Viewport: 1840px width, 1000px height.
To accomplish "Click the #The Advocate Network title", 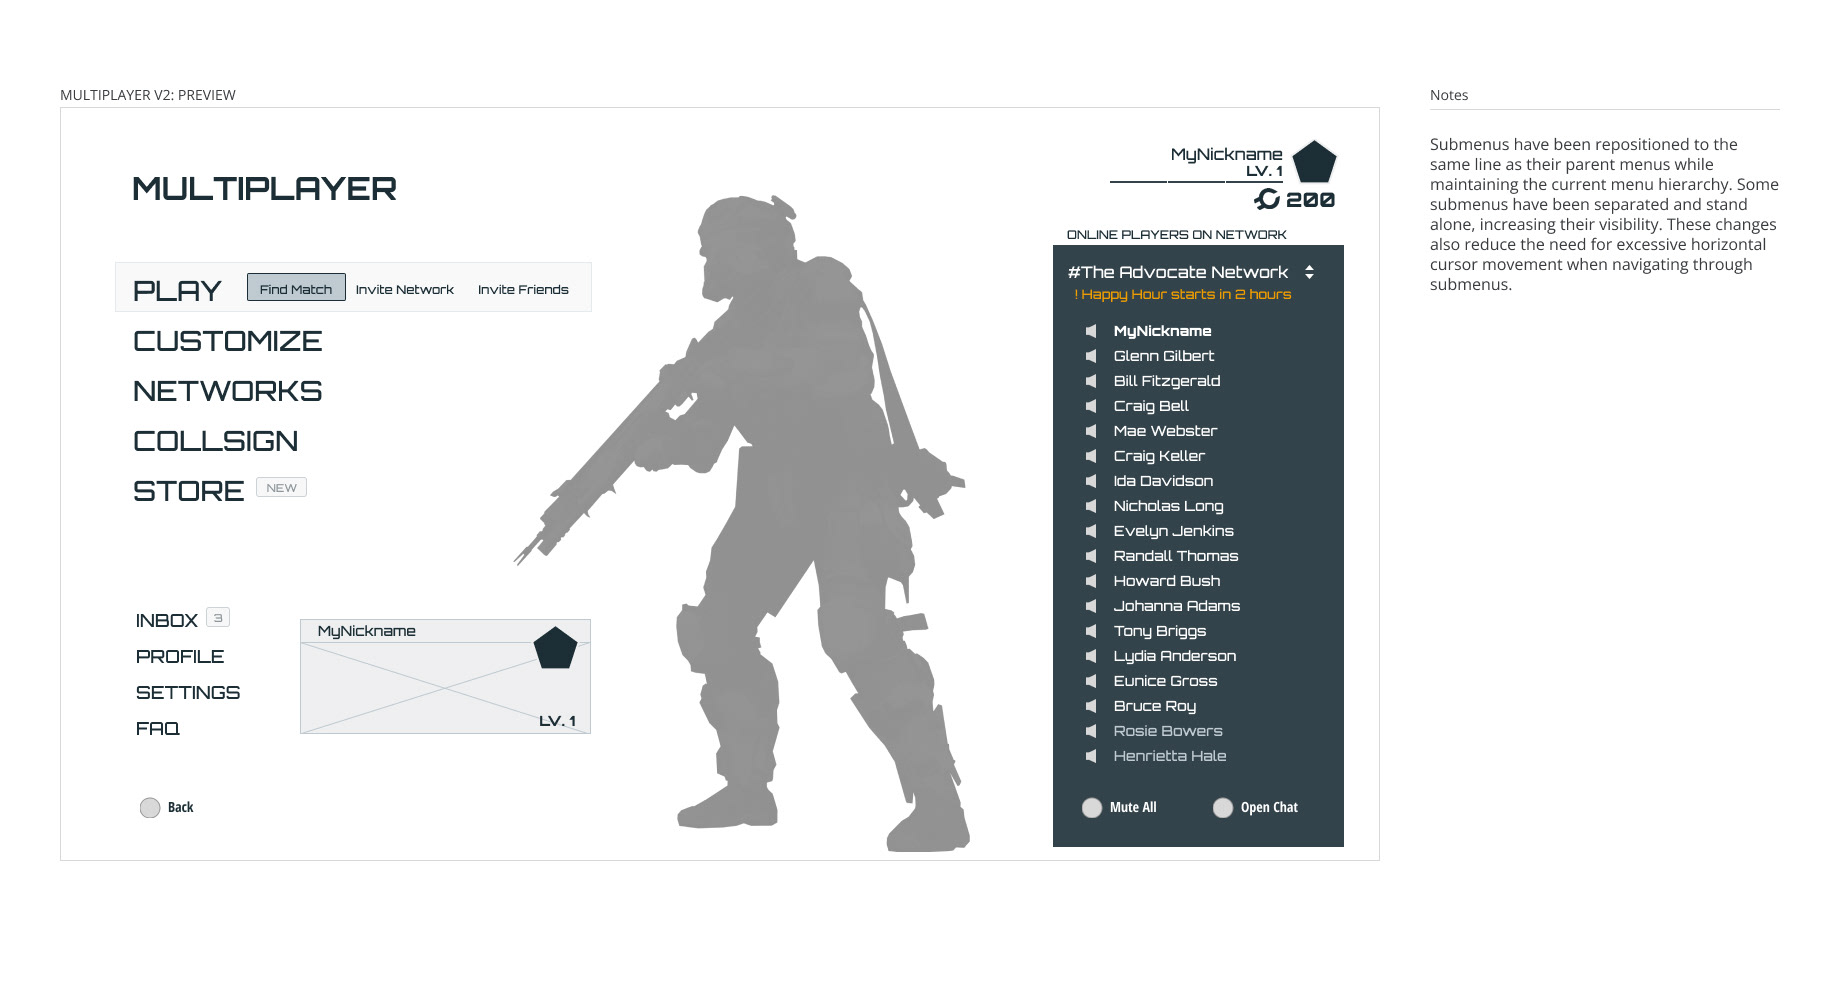I will 1178,272.
